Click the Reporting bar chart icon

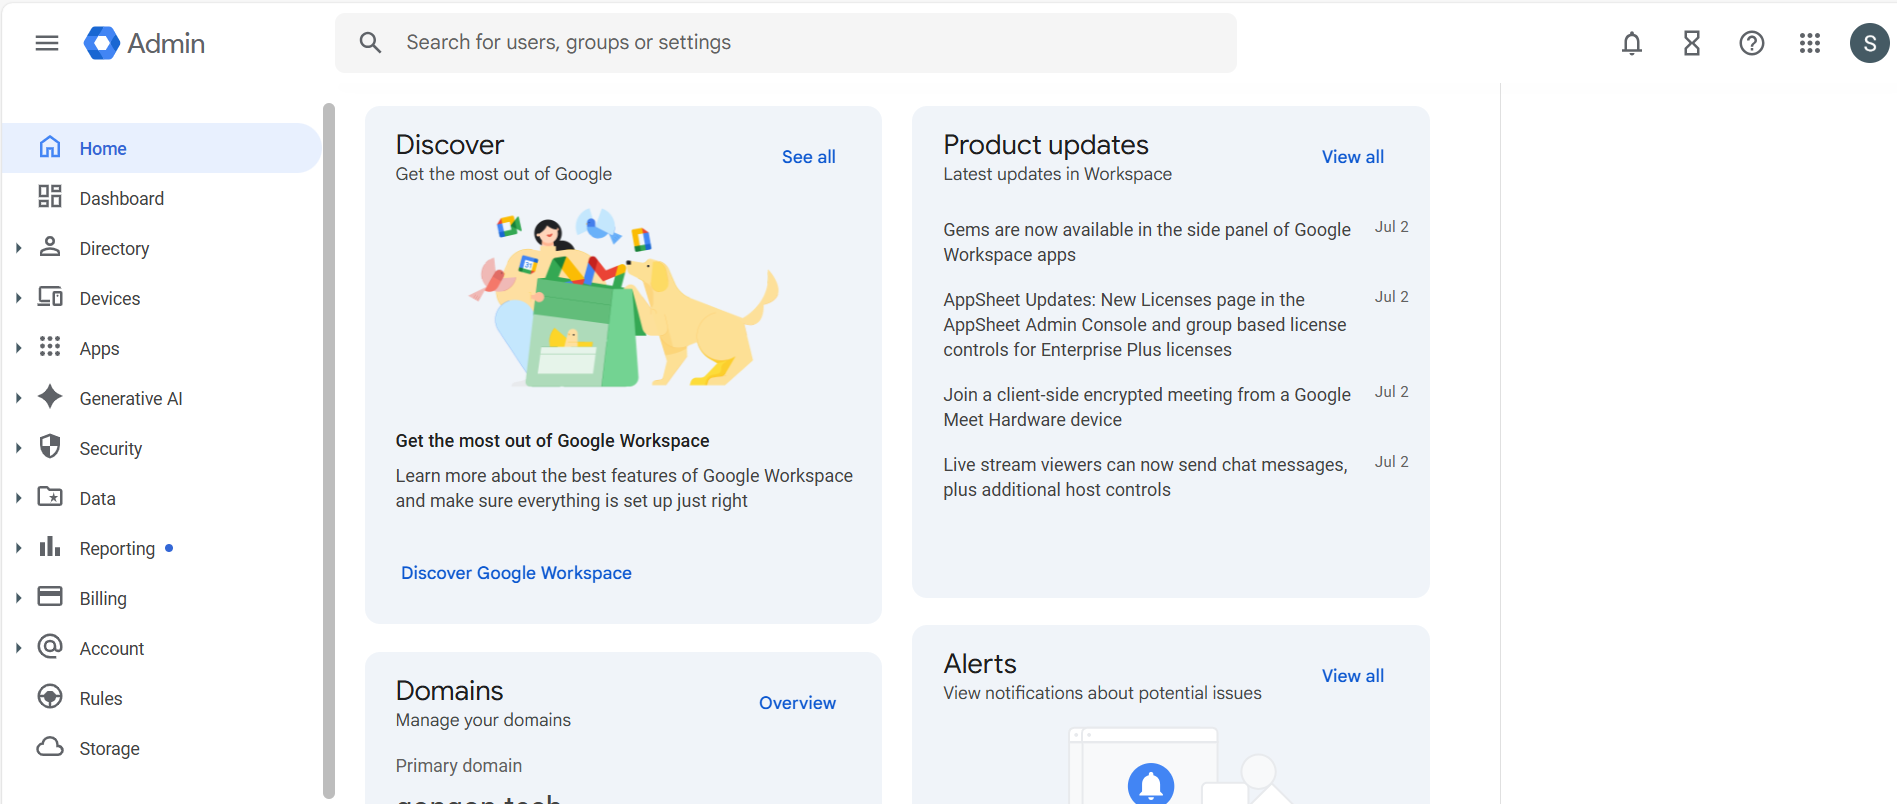point(50,546)
